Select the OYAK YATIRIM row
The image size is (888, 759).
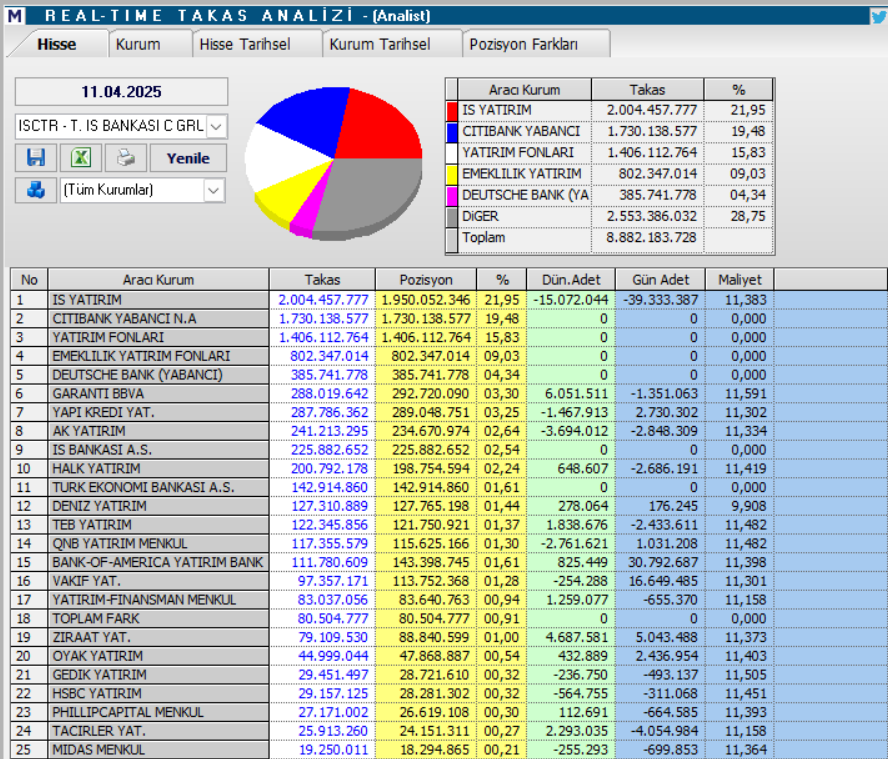(x=449, y=655)
